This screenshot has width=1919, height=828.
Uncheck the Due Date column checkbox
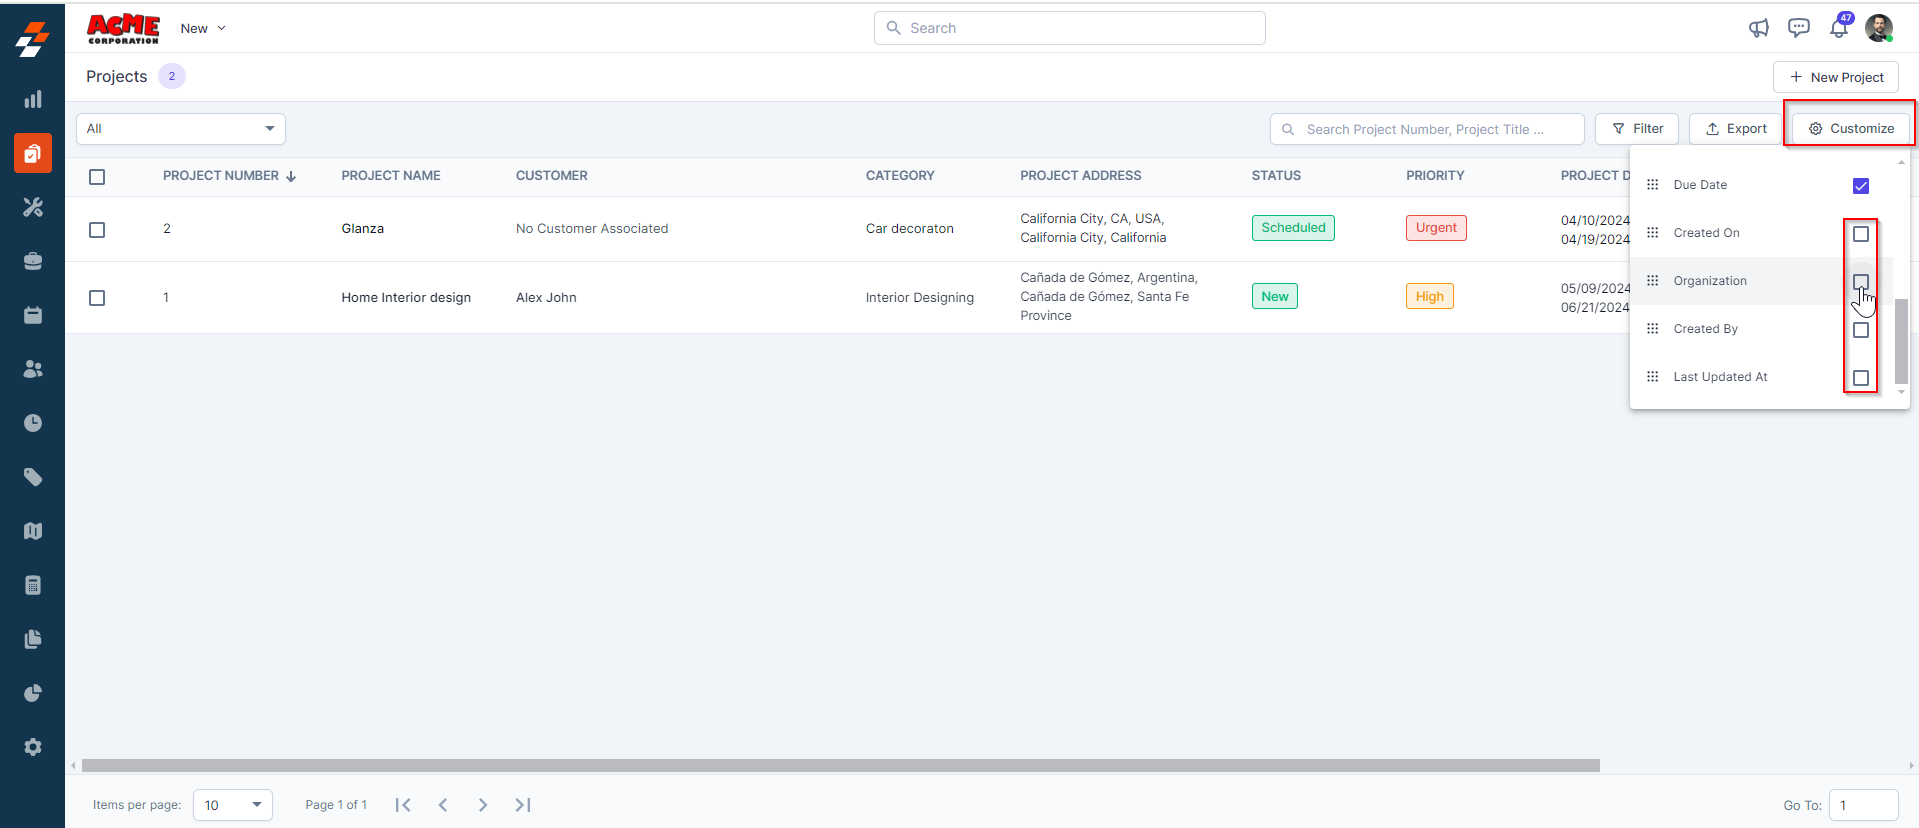point(1860,186)
